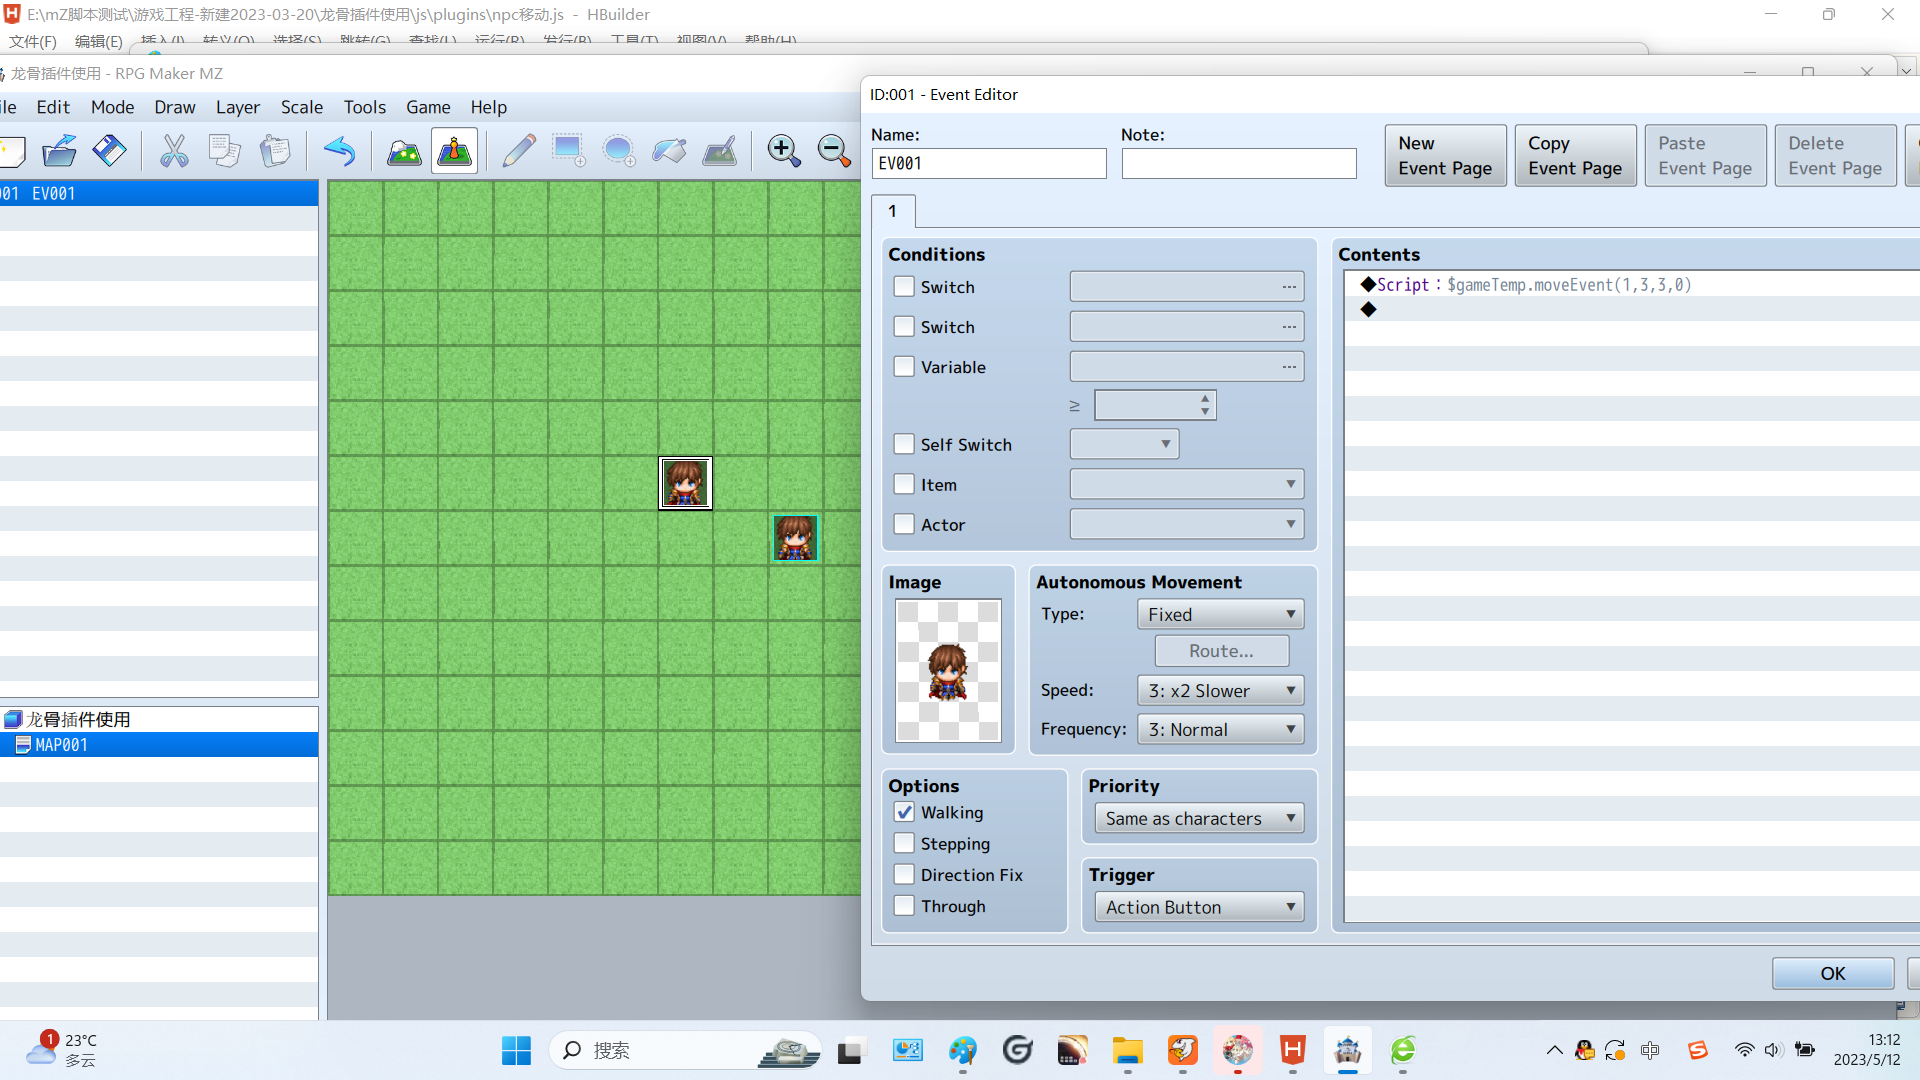Viewport: 1920px width, 1080px height.
Task: Click the Zoom In magnifier
Action: 784,151
